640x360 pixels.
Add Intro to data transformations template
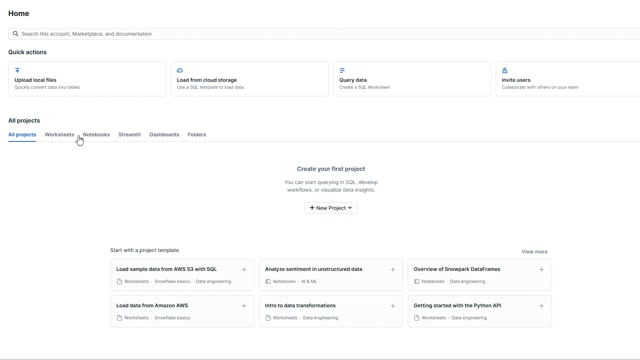(393, 306)
